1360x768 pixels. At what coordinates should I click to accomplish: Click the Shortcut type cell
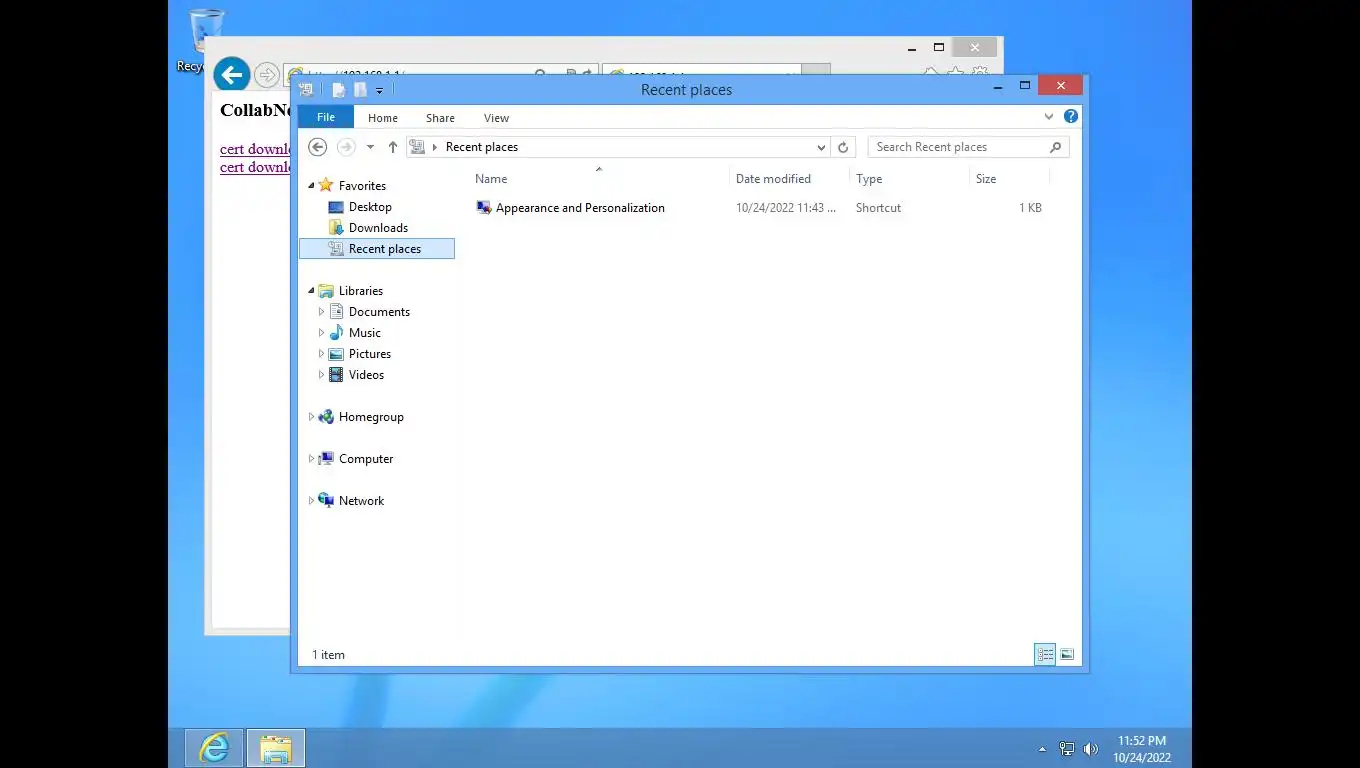point(878,208)
